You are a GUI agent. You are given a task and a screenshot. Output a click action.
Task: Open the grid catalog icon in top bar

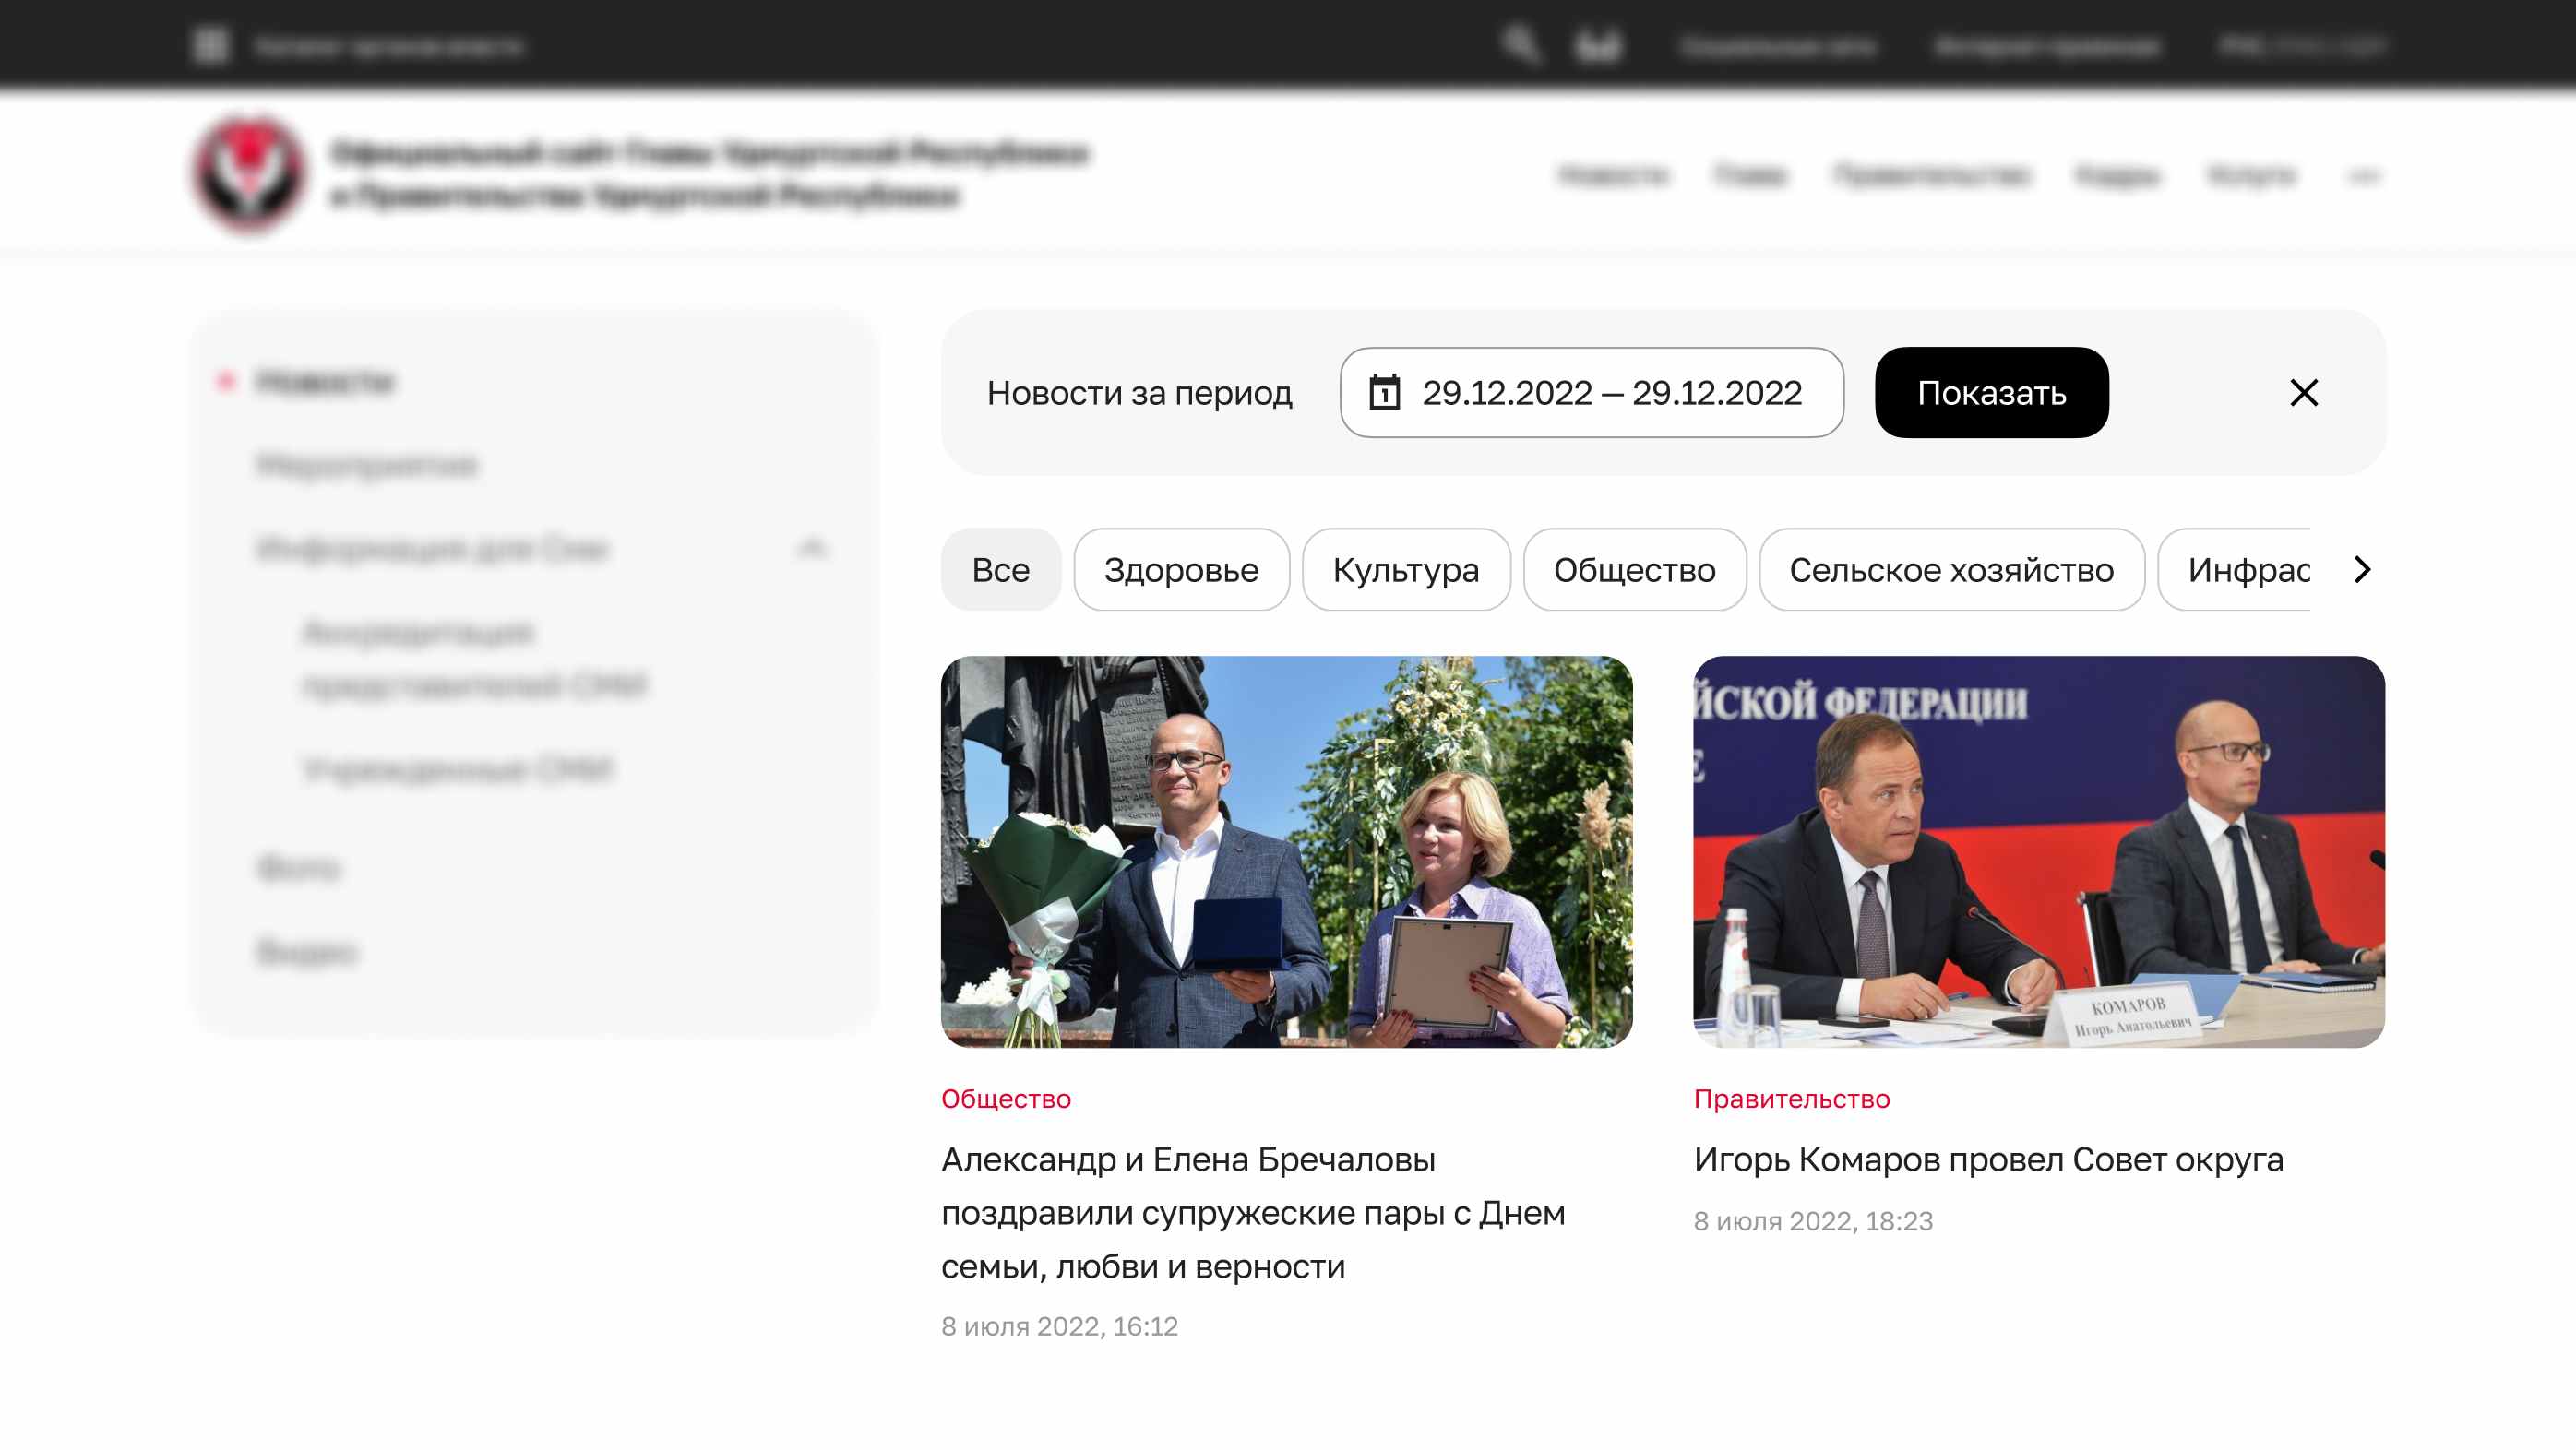tap(211, 45)
